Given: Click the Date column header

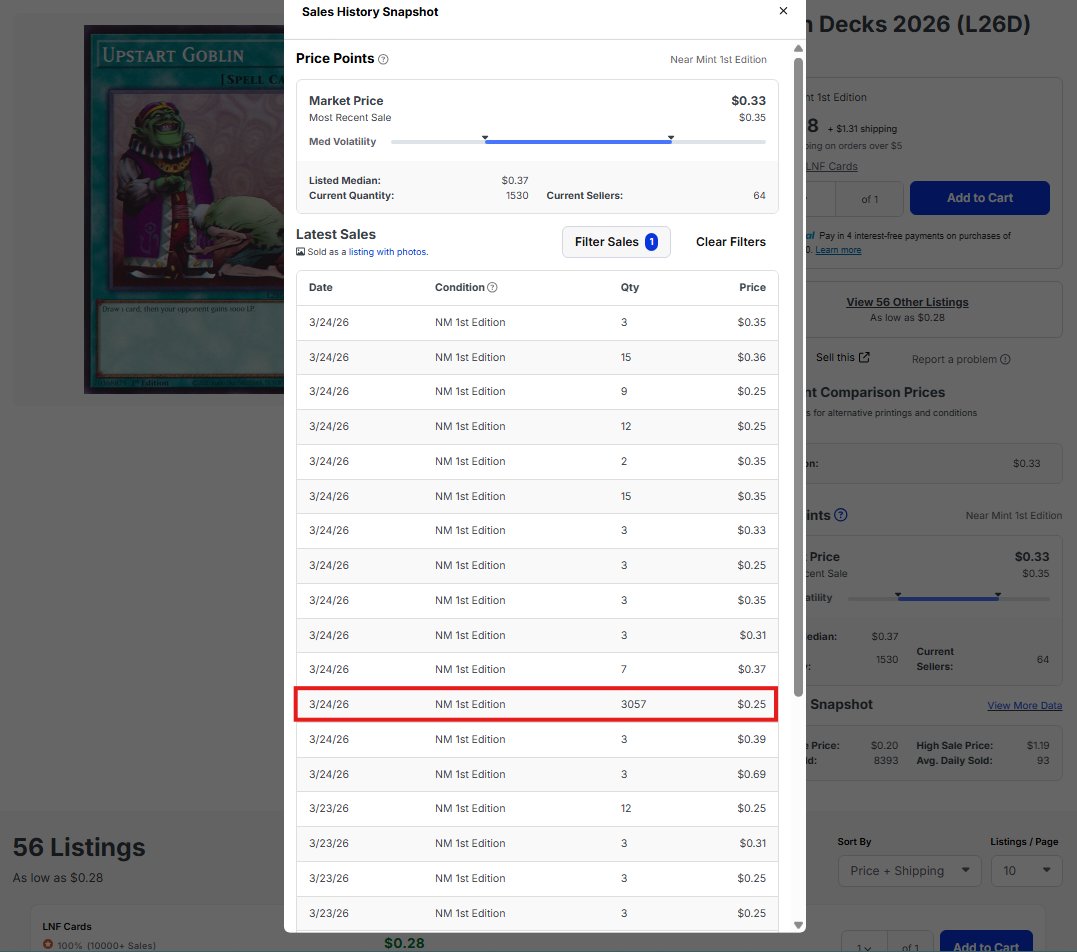Looking at the screenshot, I should pyautogui.click(x=320, y=288).
